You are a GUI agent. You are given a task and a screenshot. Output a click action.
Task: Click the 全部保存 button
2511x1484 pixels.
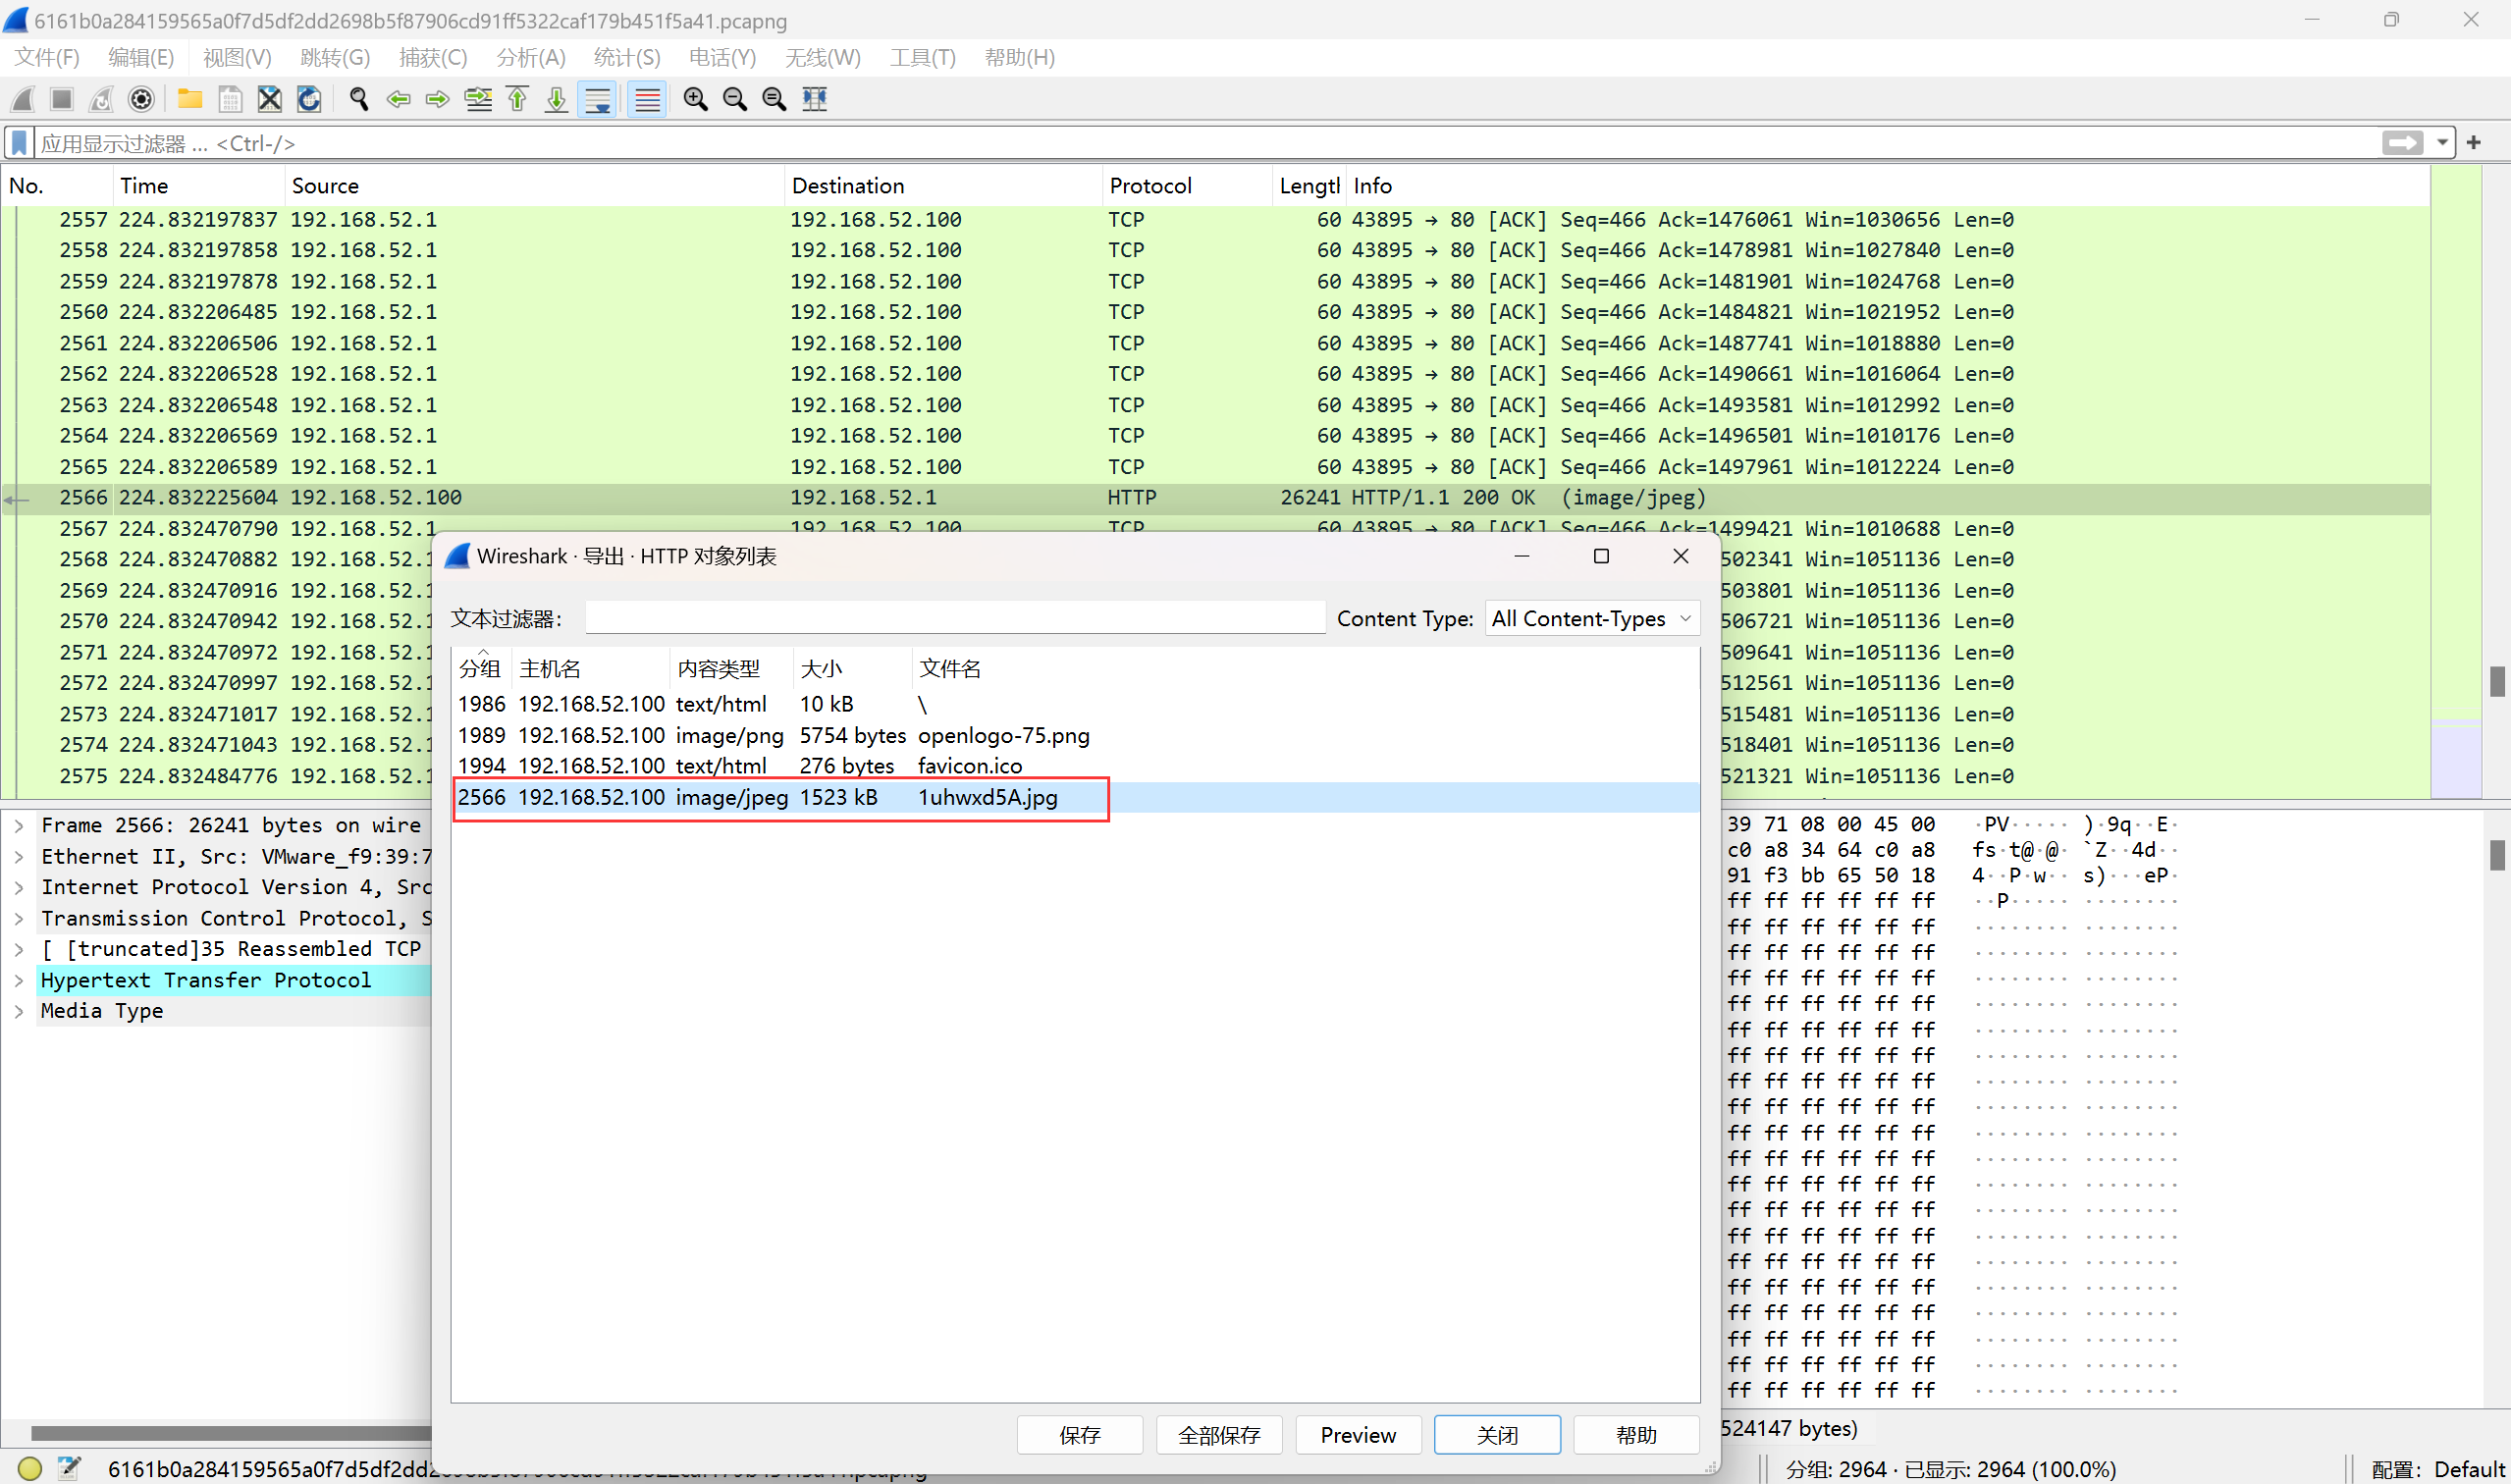point(1218,1435)
